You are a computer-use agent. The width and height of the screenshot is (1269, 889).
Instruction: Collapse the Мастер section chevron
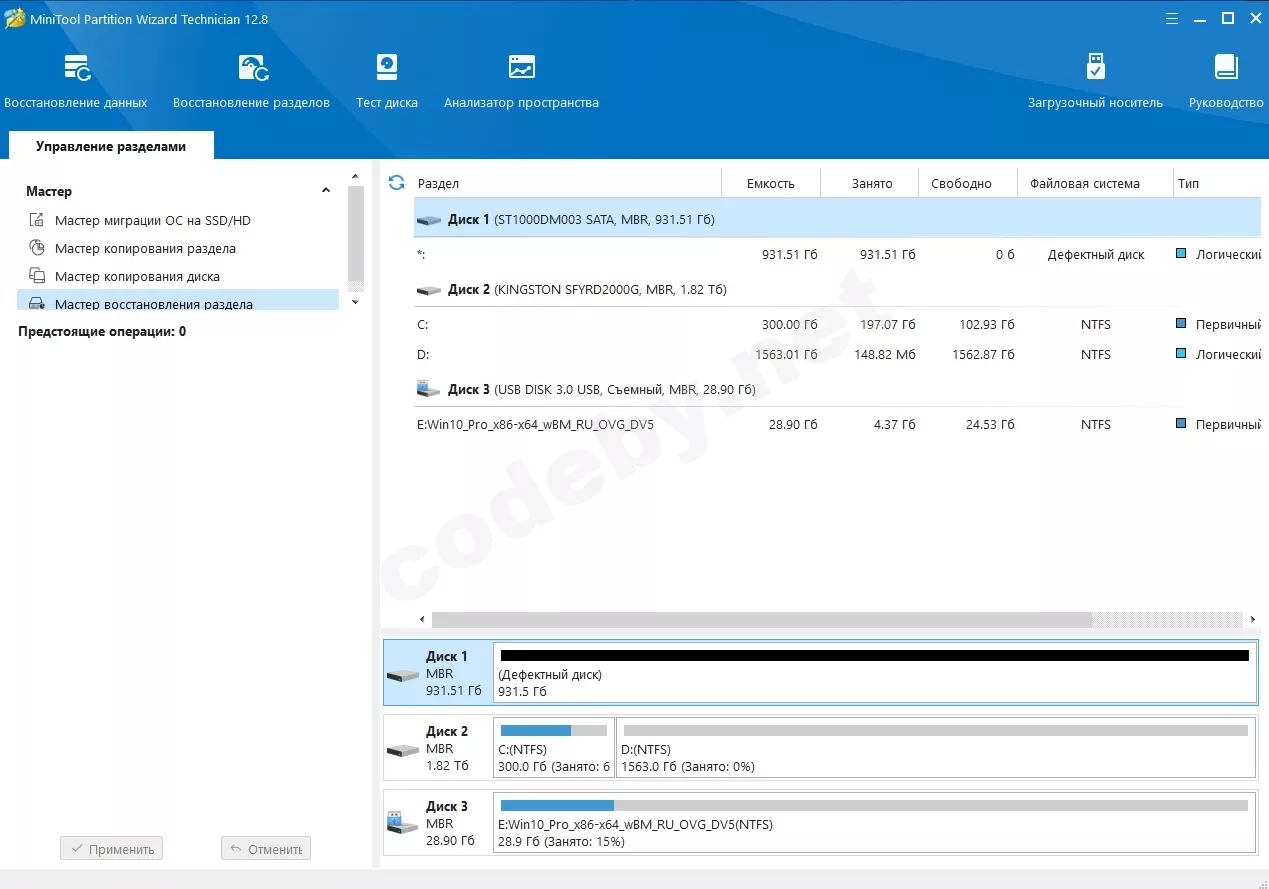[x=325, y=191]
